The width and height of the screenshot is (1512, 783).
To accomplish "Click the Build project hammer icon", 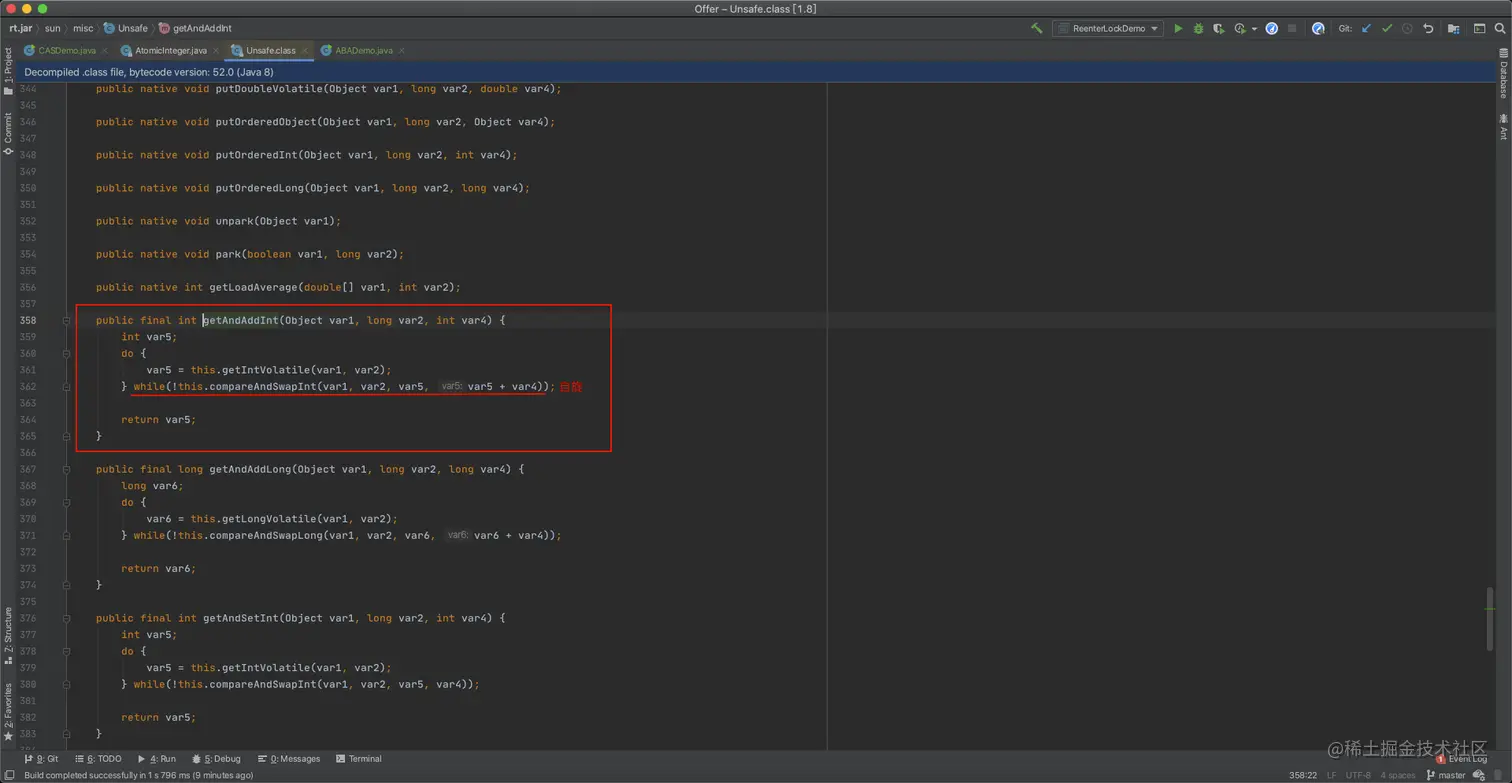I will point(1036,28).
